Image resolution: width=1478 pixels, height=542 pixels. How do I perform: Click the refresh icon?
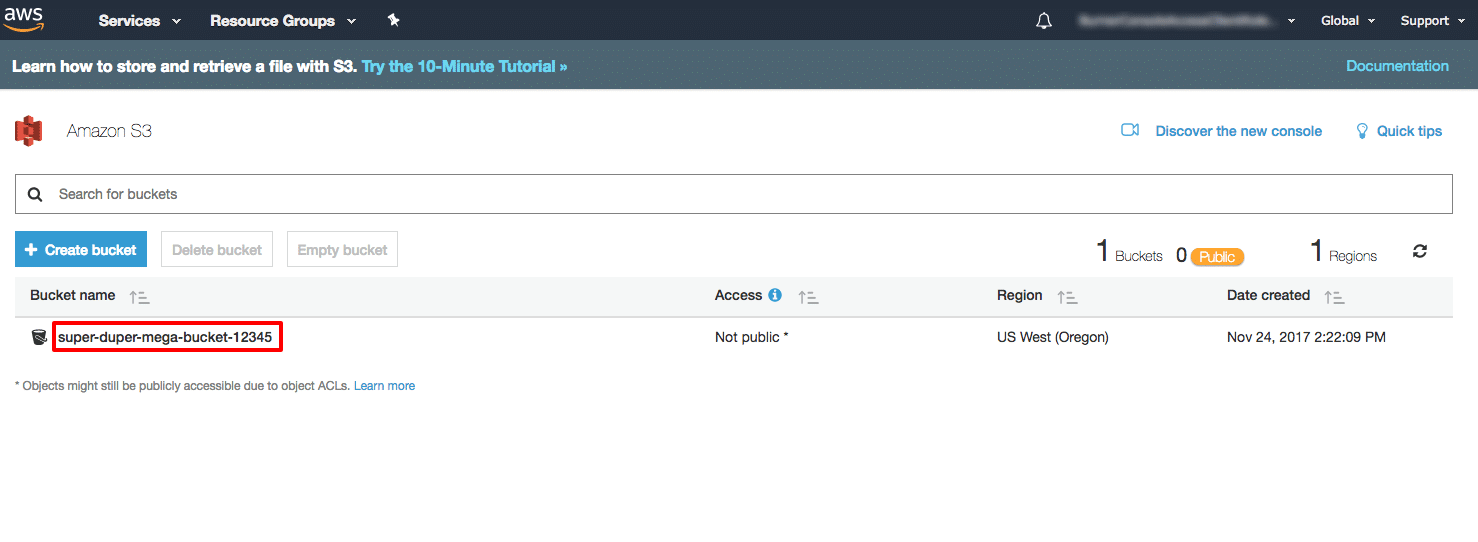pos(1420,251)
